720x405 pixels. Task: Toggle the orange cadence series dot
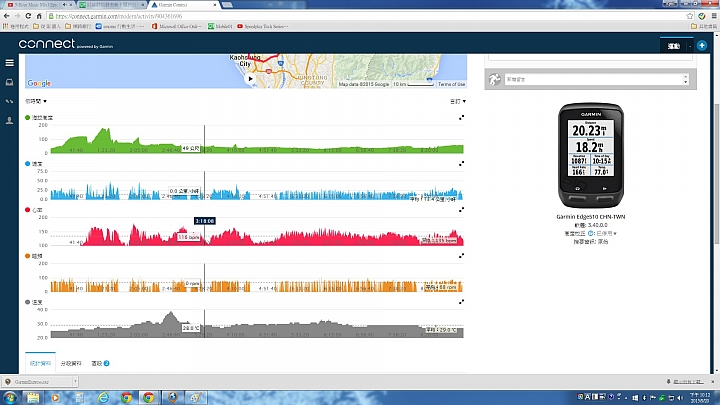click(28, 256)
